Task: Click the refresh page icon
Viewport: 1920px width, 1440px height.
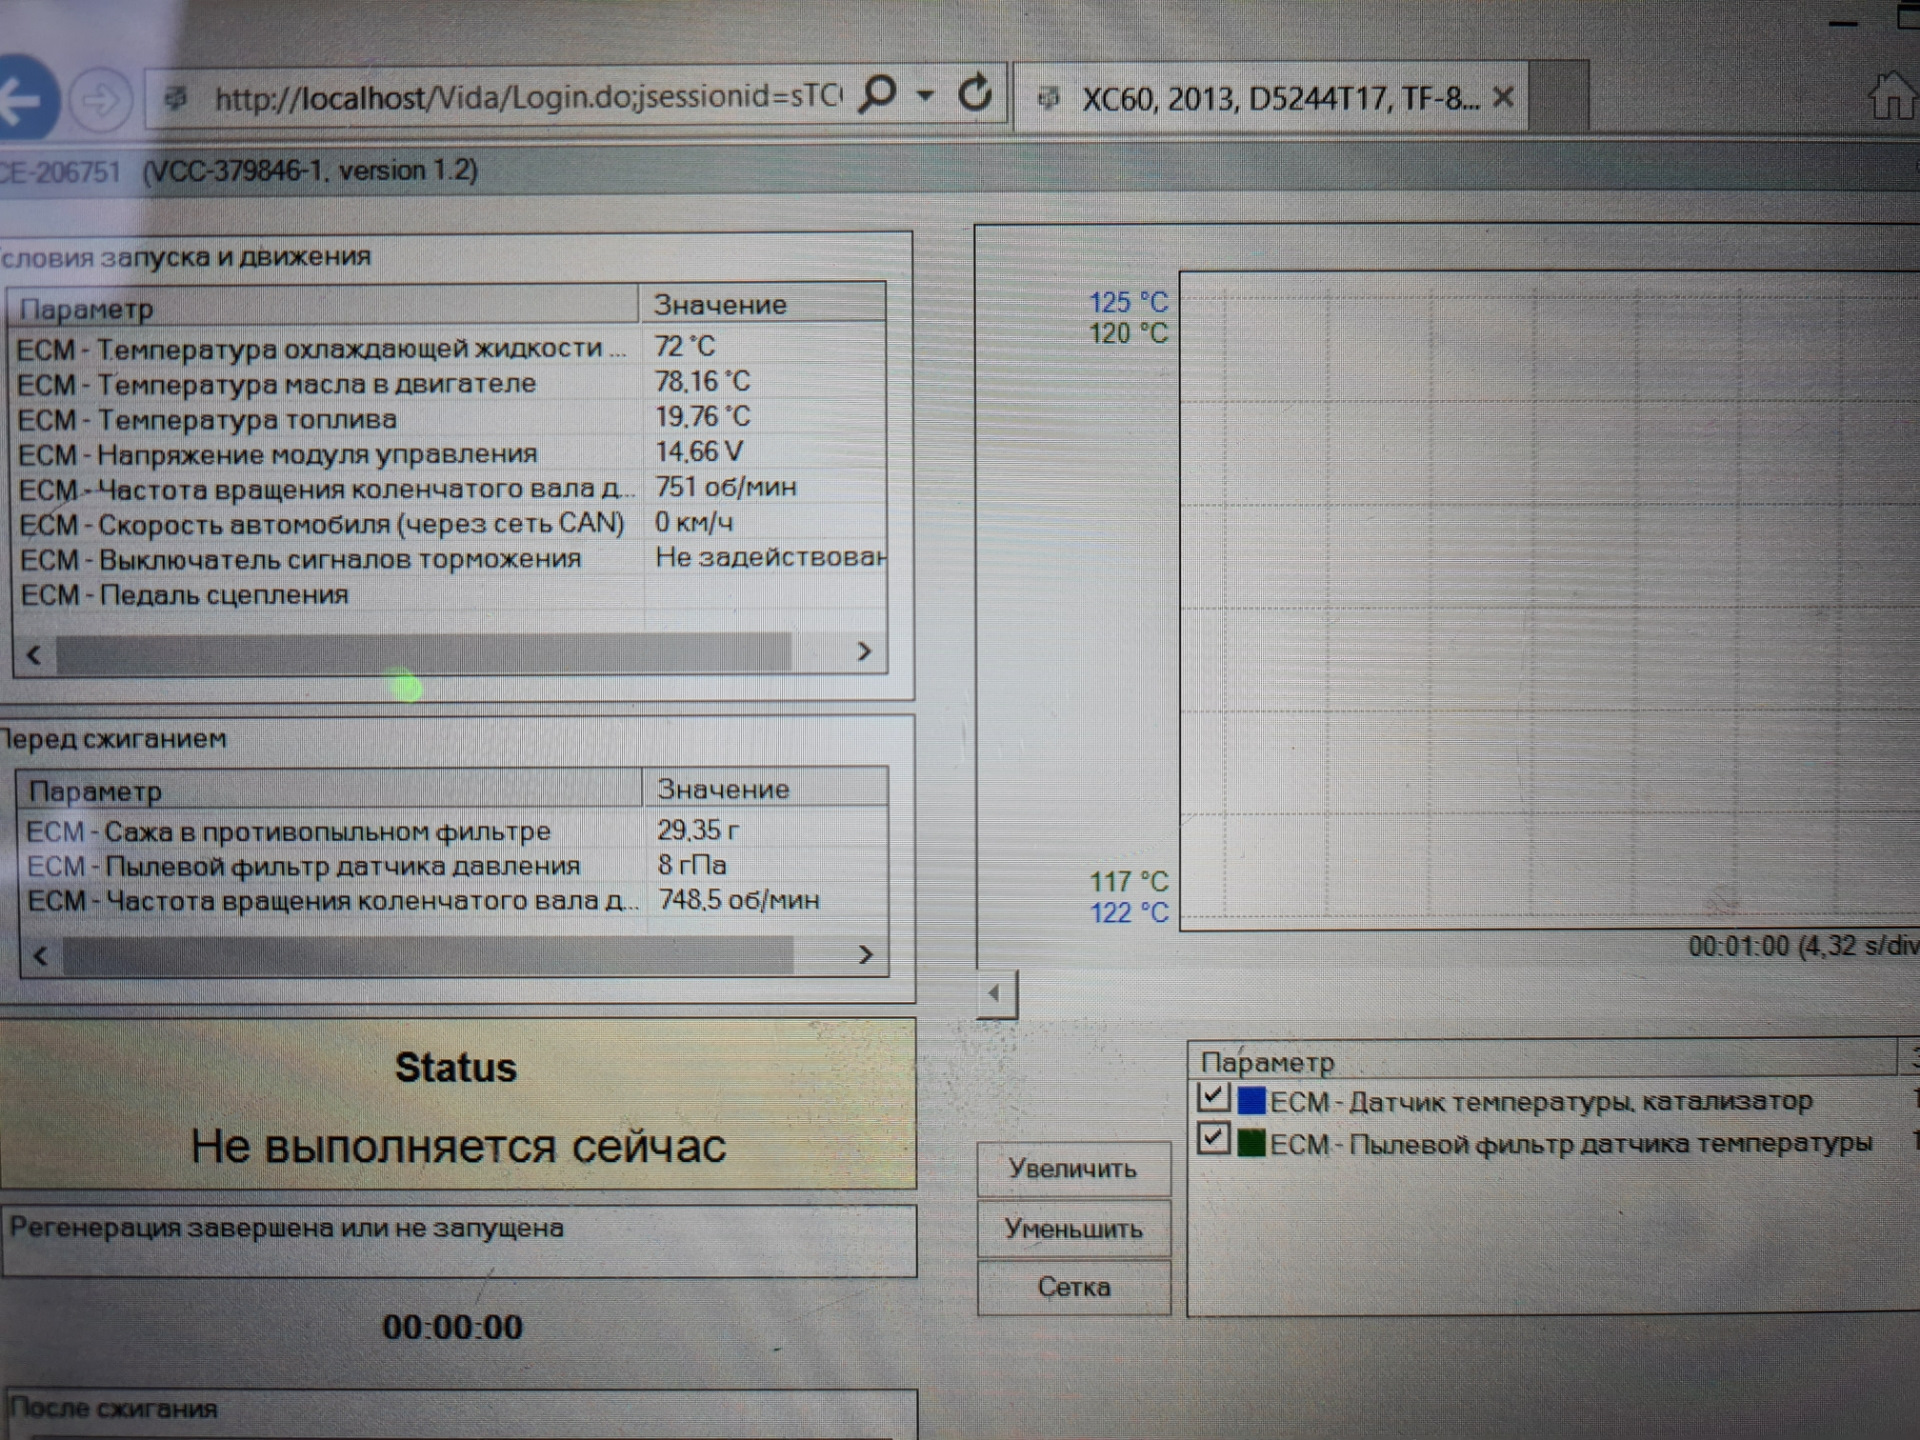Action: pos(975,94)
